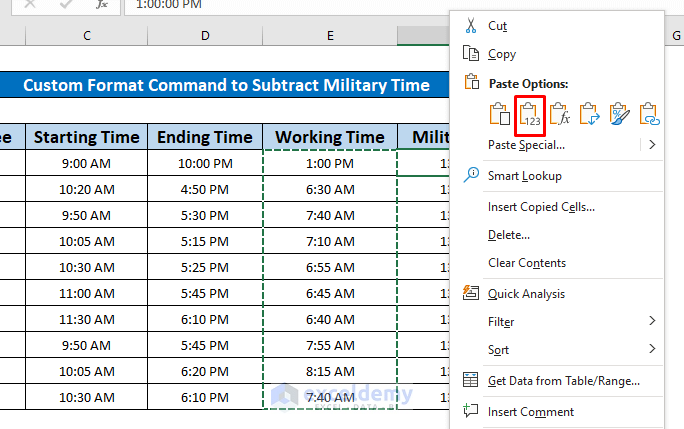Click Insert Copied Cells menu entry
The height and width of the screenshot is (429, 684).
(541, 207)
